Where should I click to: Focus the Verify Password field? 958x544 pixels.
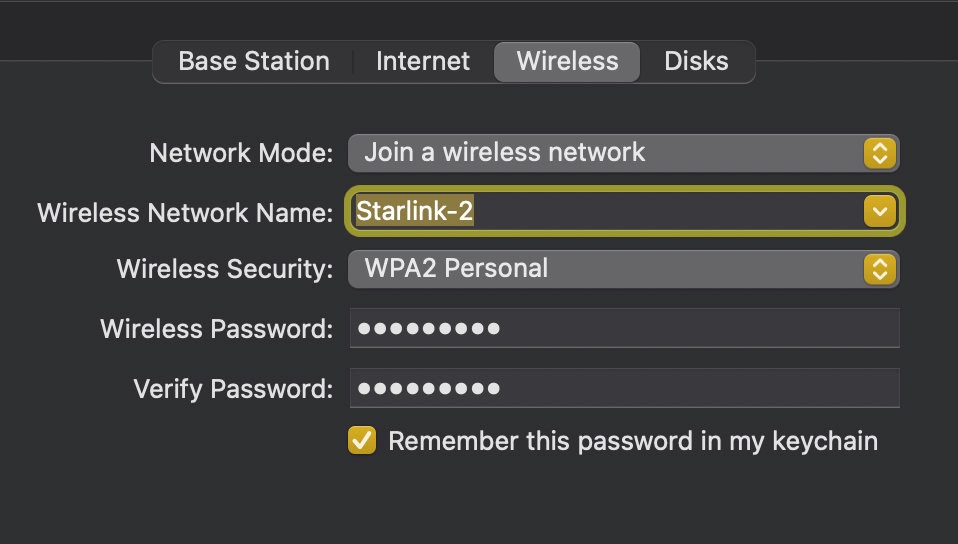(624, 388)
